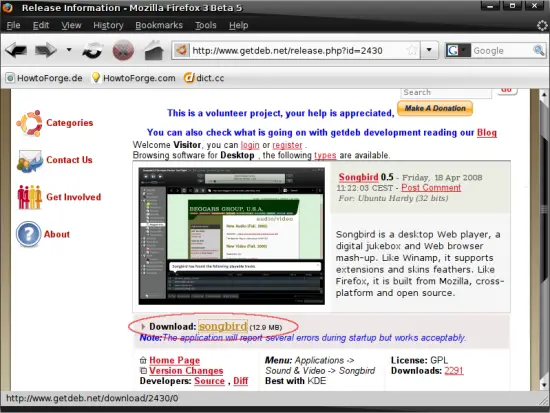Click the site Search input field
This screenshot has height=413, width=550.
click(446, 93)
